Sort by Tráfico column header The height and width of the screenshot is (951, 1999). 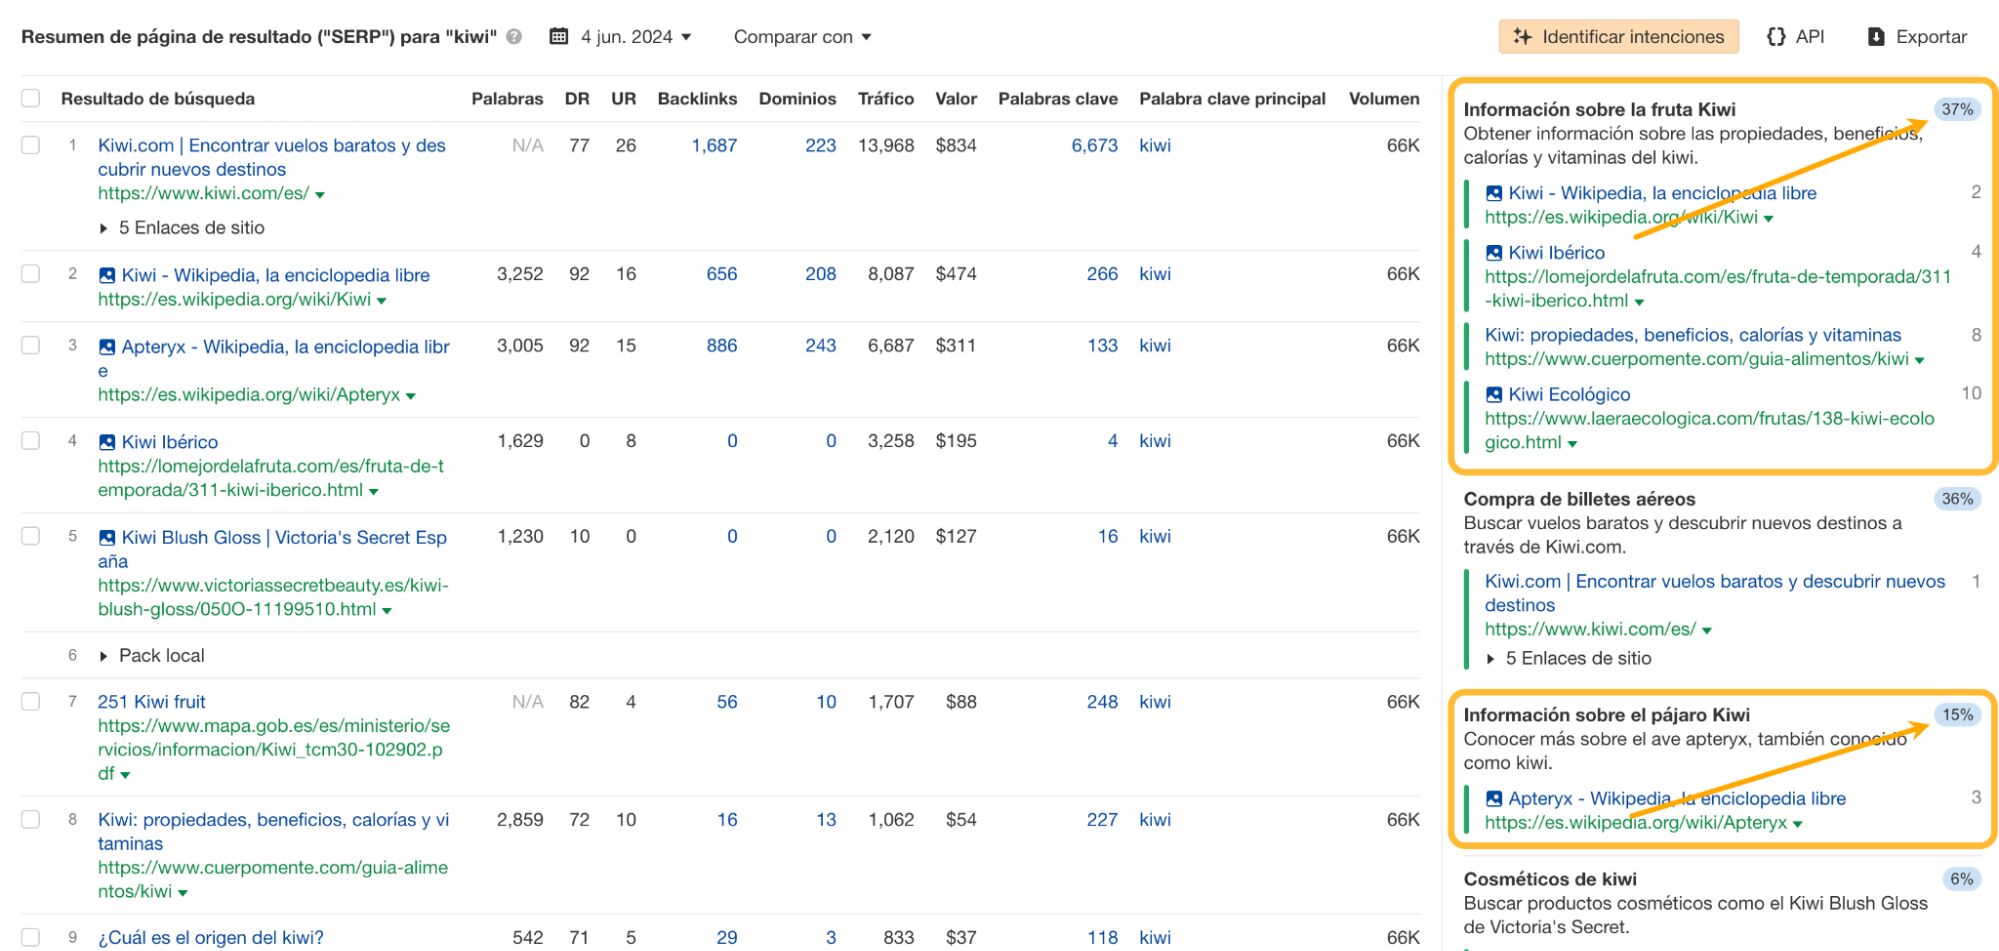886,99
